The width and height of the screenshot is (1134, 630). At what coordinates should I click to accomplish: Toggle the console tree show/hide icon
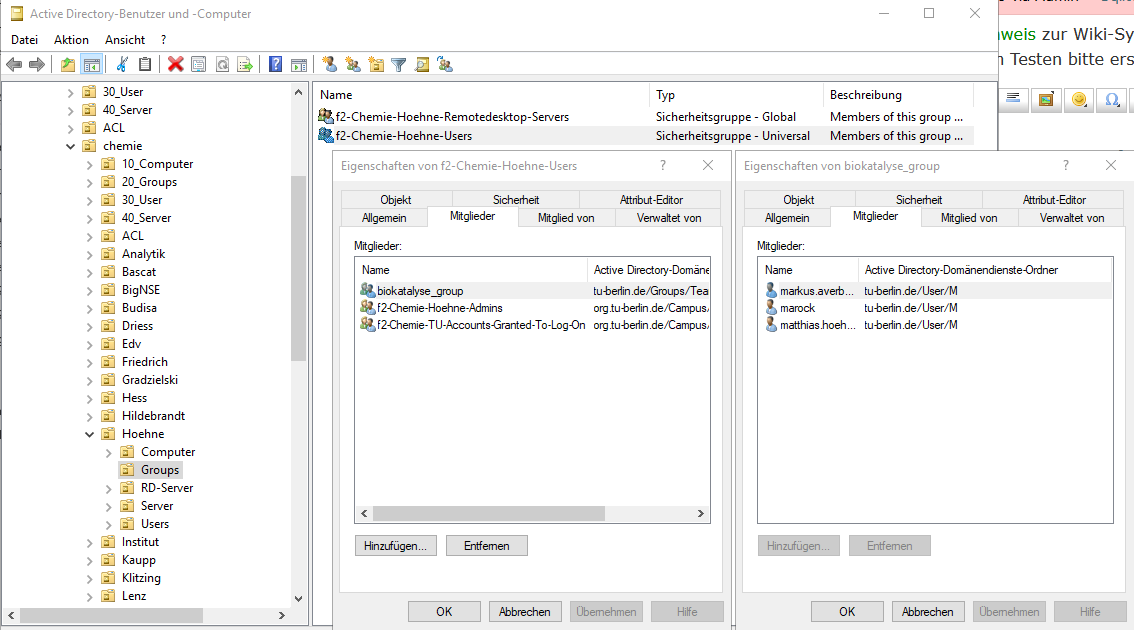[x=92, y=64]
